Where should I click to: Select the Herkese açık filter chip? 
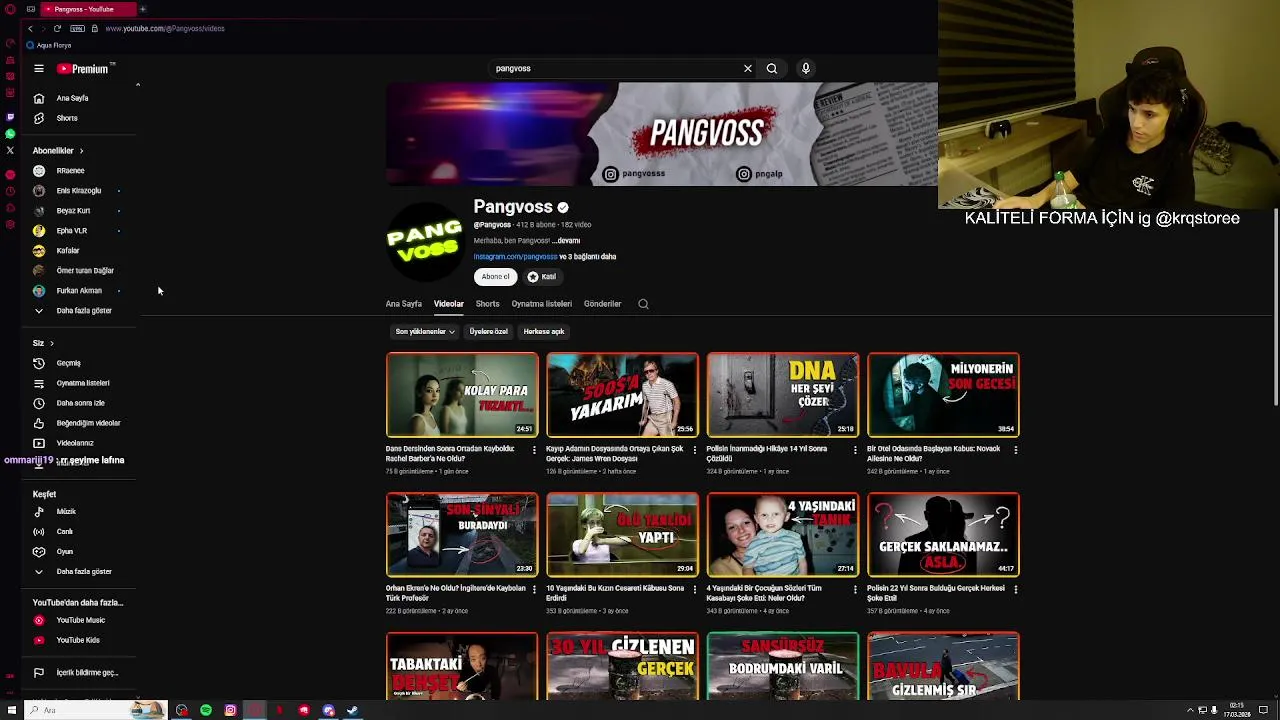[544, 331]
